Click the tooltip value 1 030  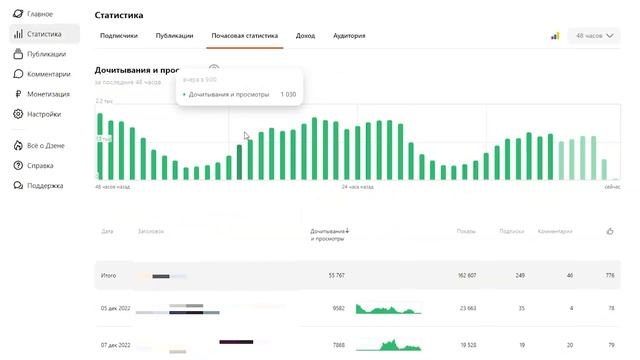(288, 95)
